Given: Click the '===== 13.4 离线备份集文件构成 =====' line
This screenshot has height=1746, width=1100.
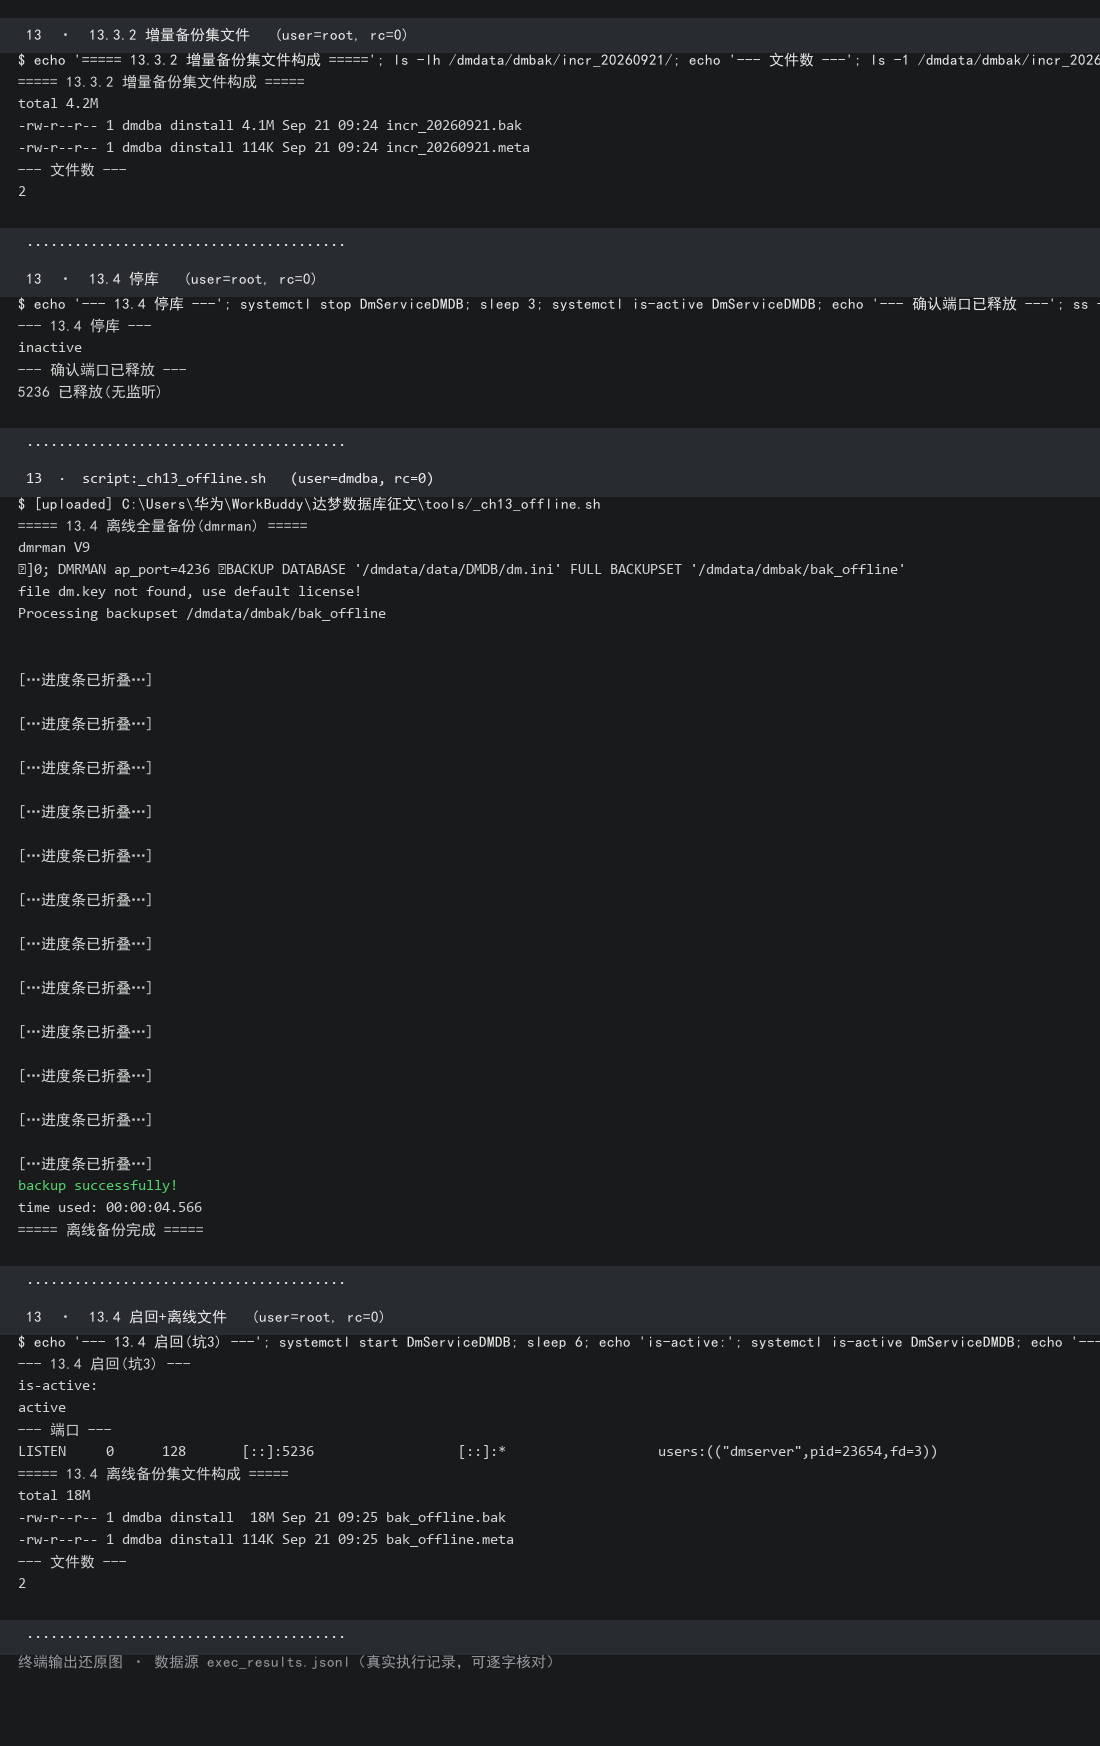Looking at the screenshot, I should pyautogui.click(x=153, y=1474).
